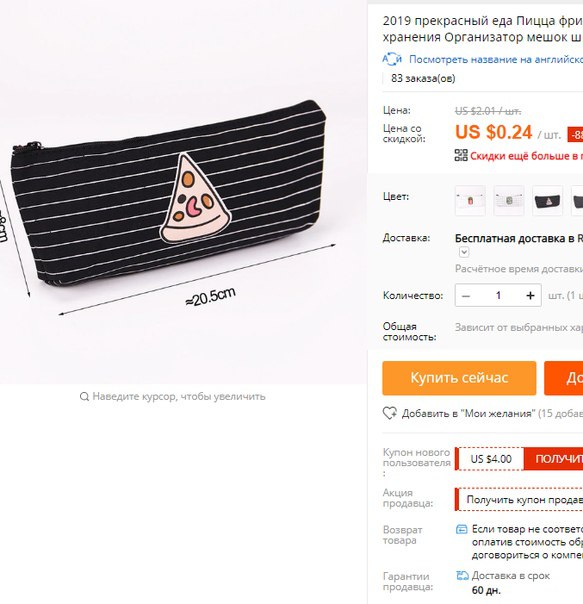The image size is (583, 604).
Task: Click the heart icon for wish list
Action: click(x=390, y=413)
